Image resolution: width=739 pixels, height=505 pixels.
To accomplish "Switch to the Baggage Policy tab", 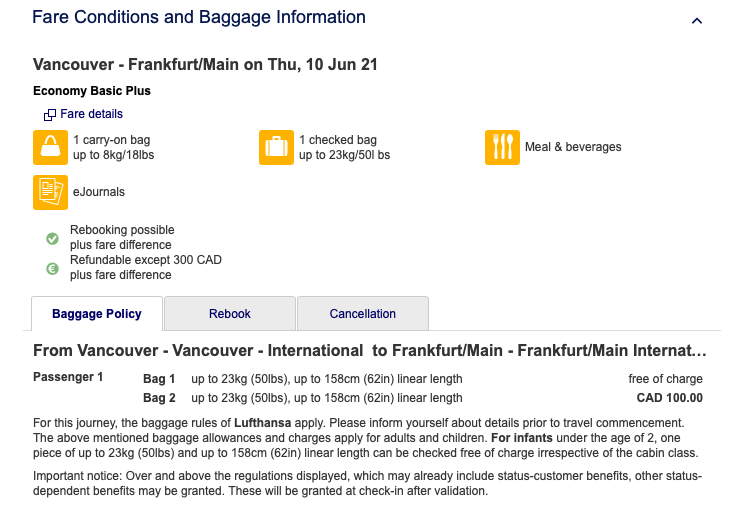I will [97, 314].
